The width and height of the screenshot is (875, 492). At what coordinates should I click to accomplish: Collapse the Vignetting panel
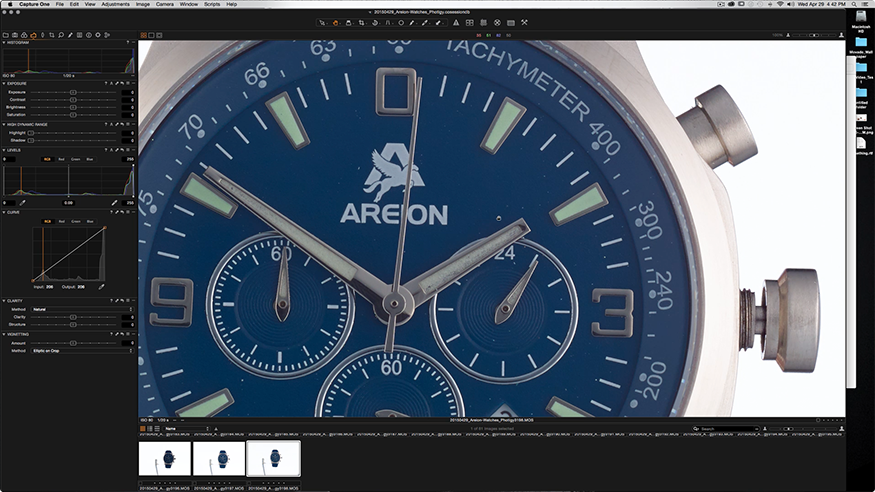(4, 334)
